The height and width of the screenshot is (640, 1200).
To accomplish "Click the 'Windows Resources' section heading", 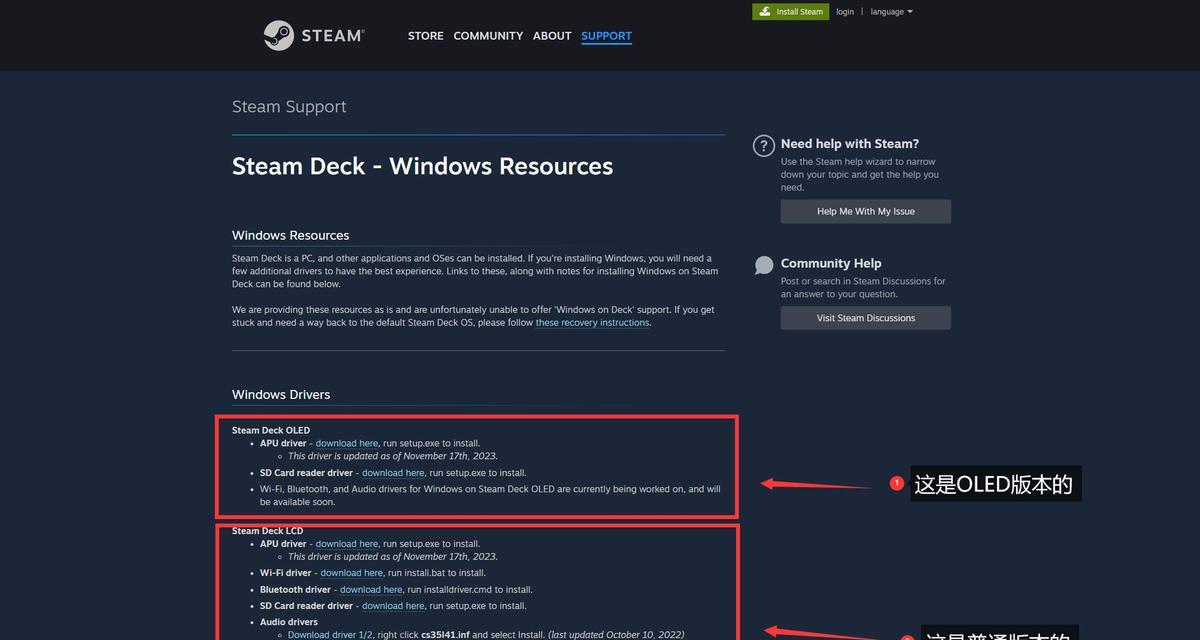I will (290, 235).
